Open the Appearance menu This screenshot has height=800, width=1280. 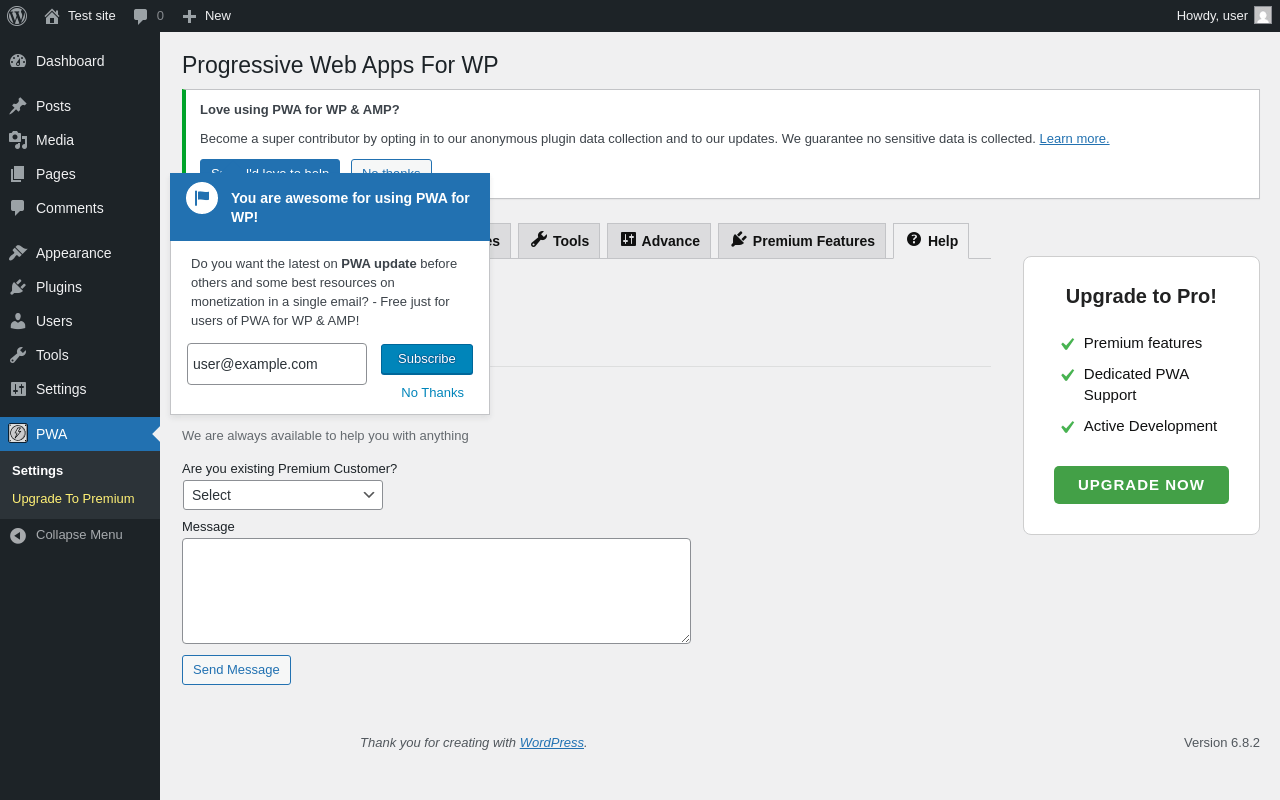pos(80,253)
